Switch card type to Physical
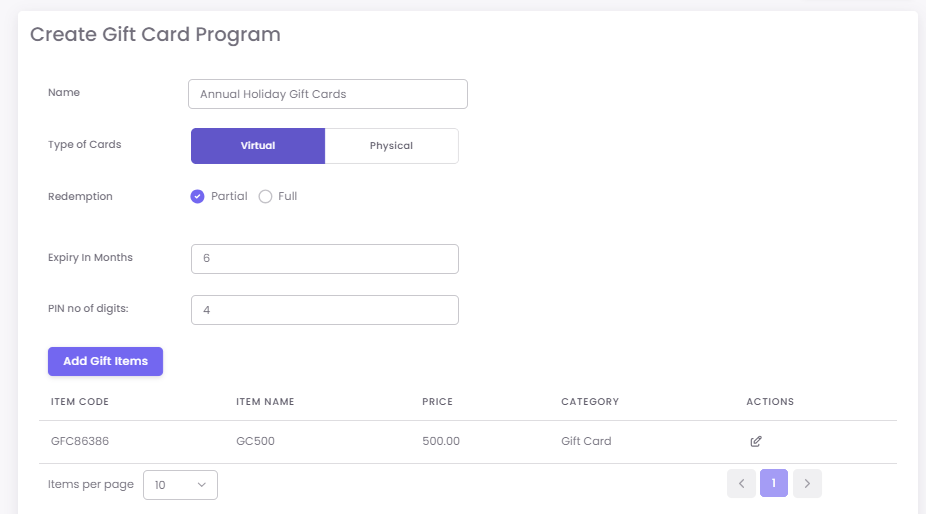The height and width of the screenshot is (514, 926). click(391, 146)
